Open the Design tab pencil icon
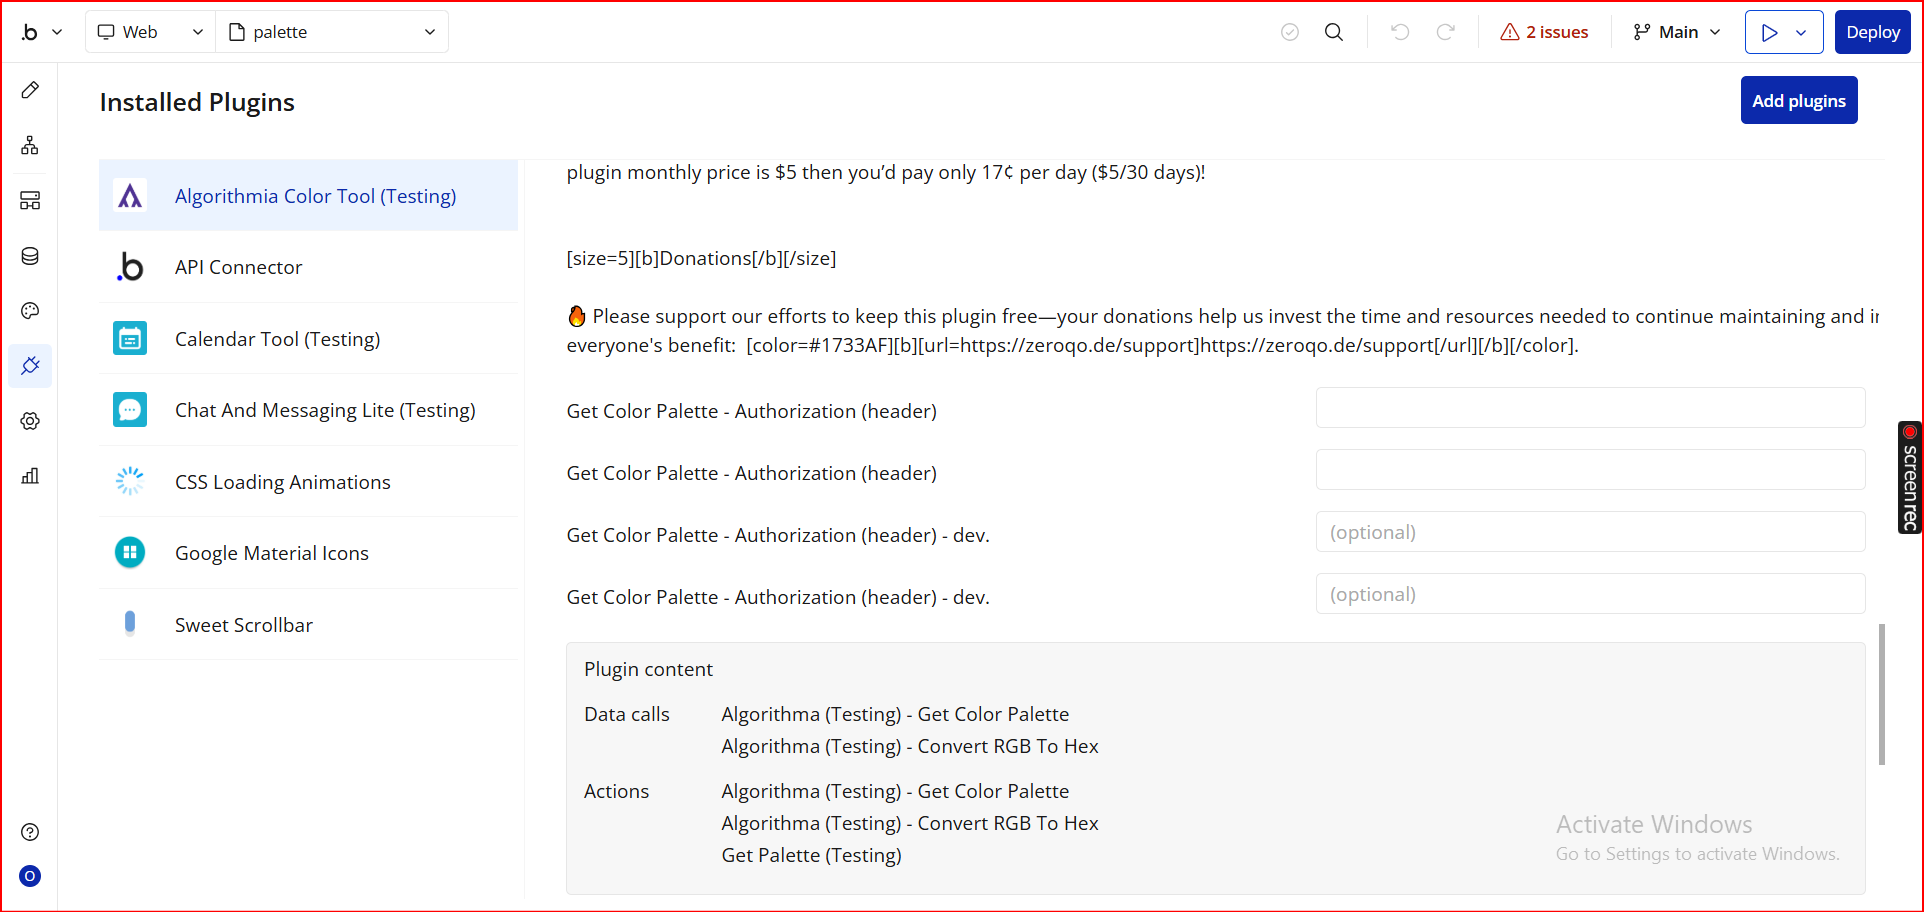The image size is (1924, 912). [30, 90]
